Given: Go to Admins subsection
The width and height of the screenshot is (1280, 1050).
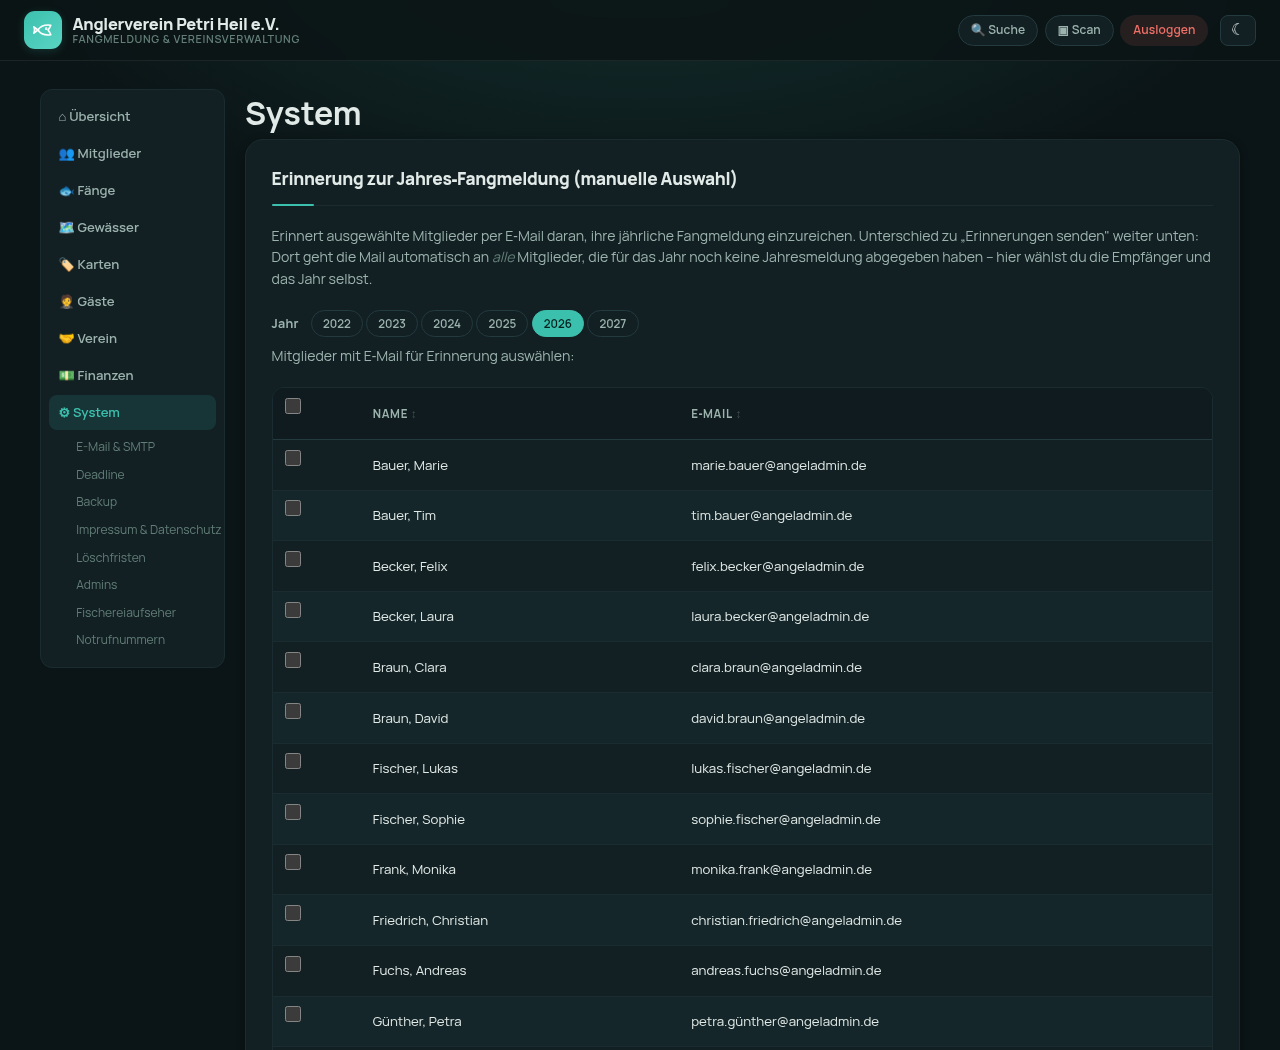Looking at the screenshot, I should click(96, 585).
